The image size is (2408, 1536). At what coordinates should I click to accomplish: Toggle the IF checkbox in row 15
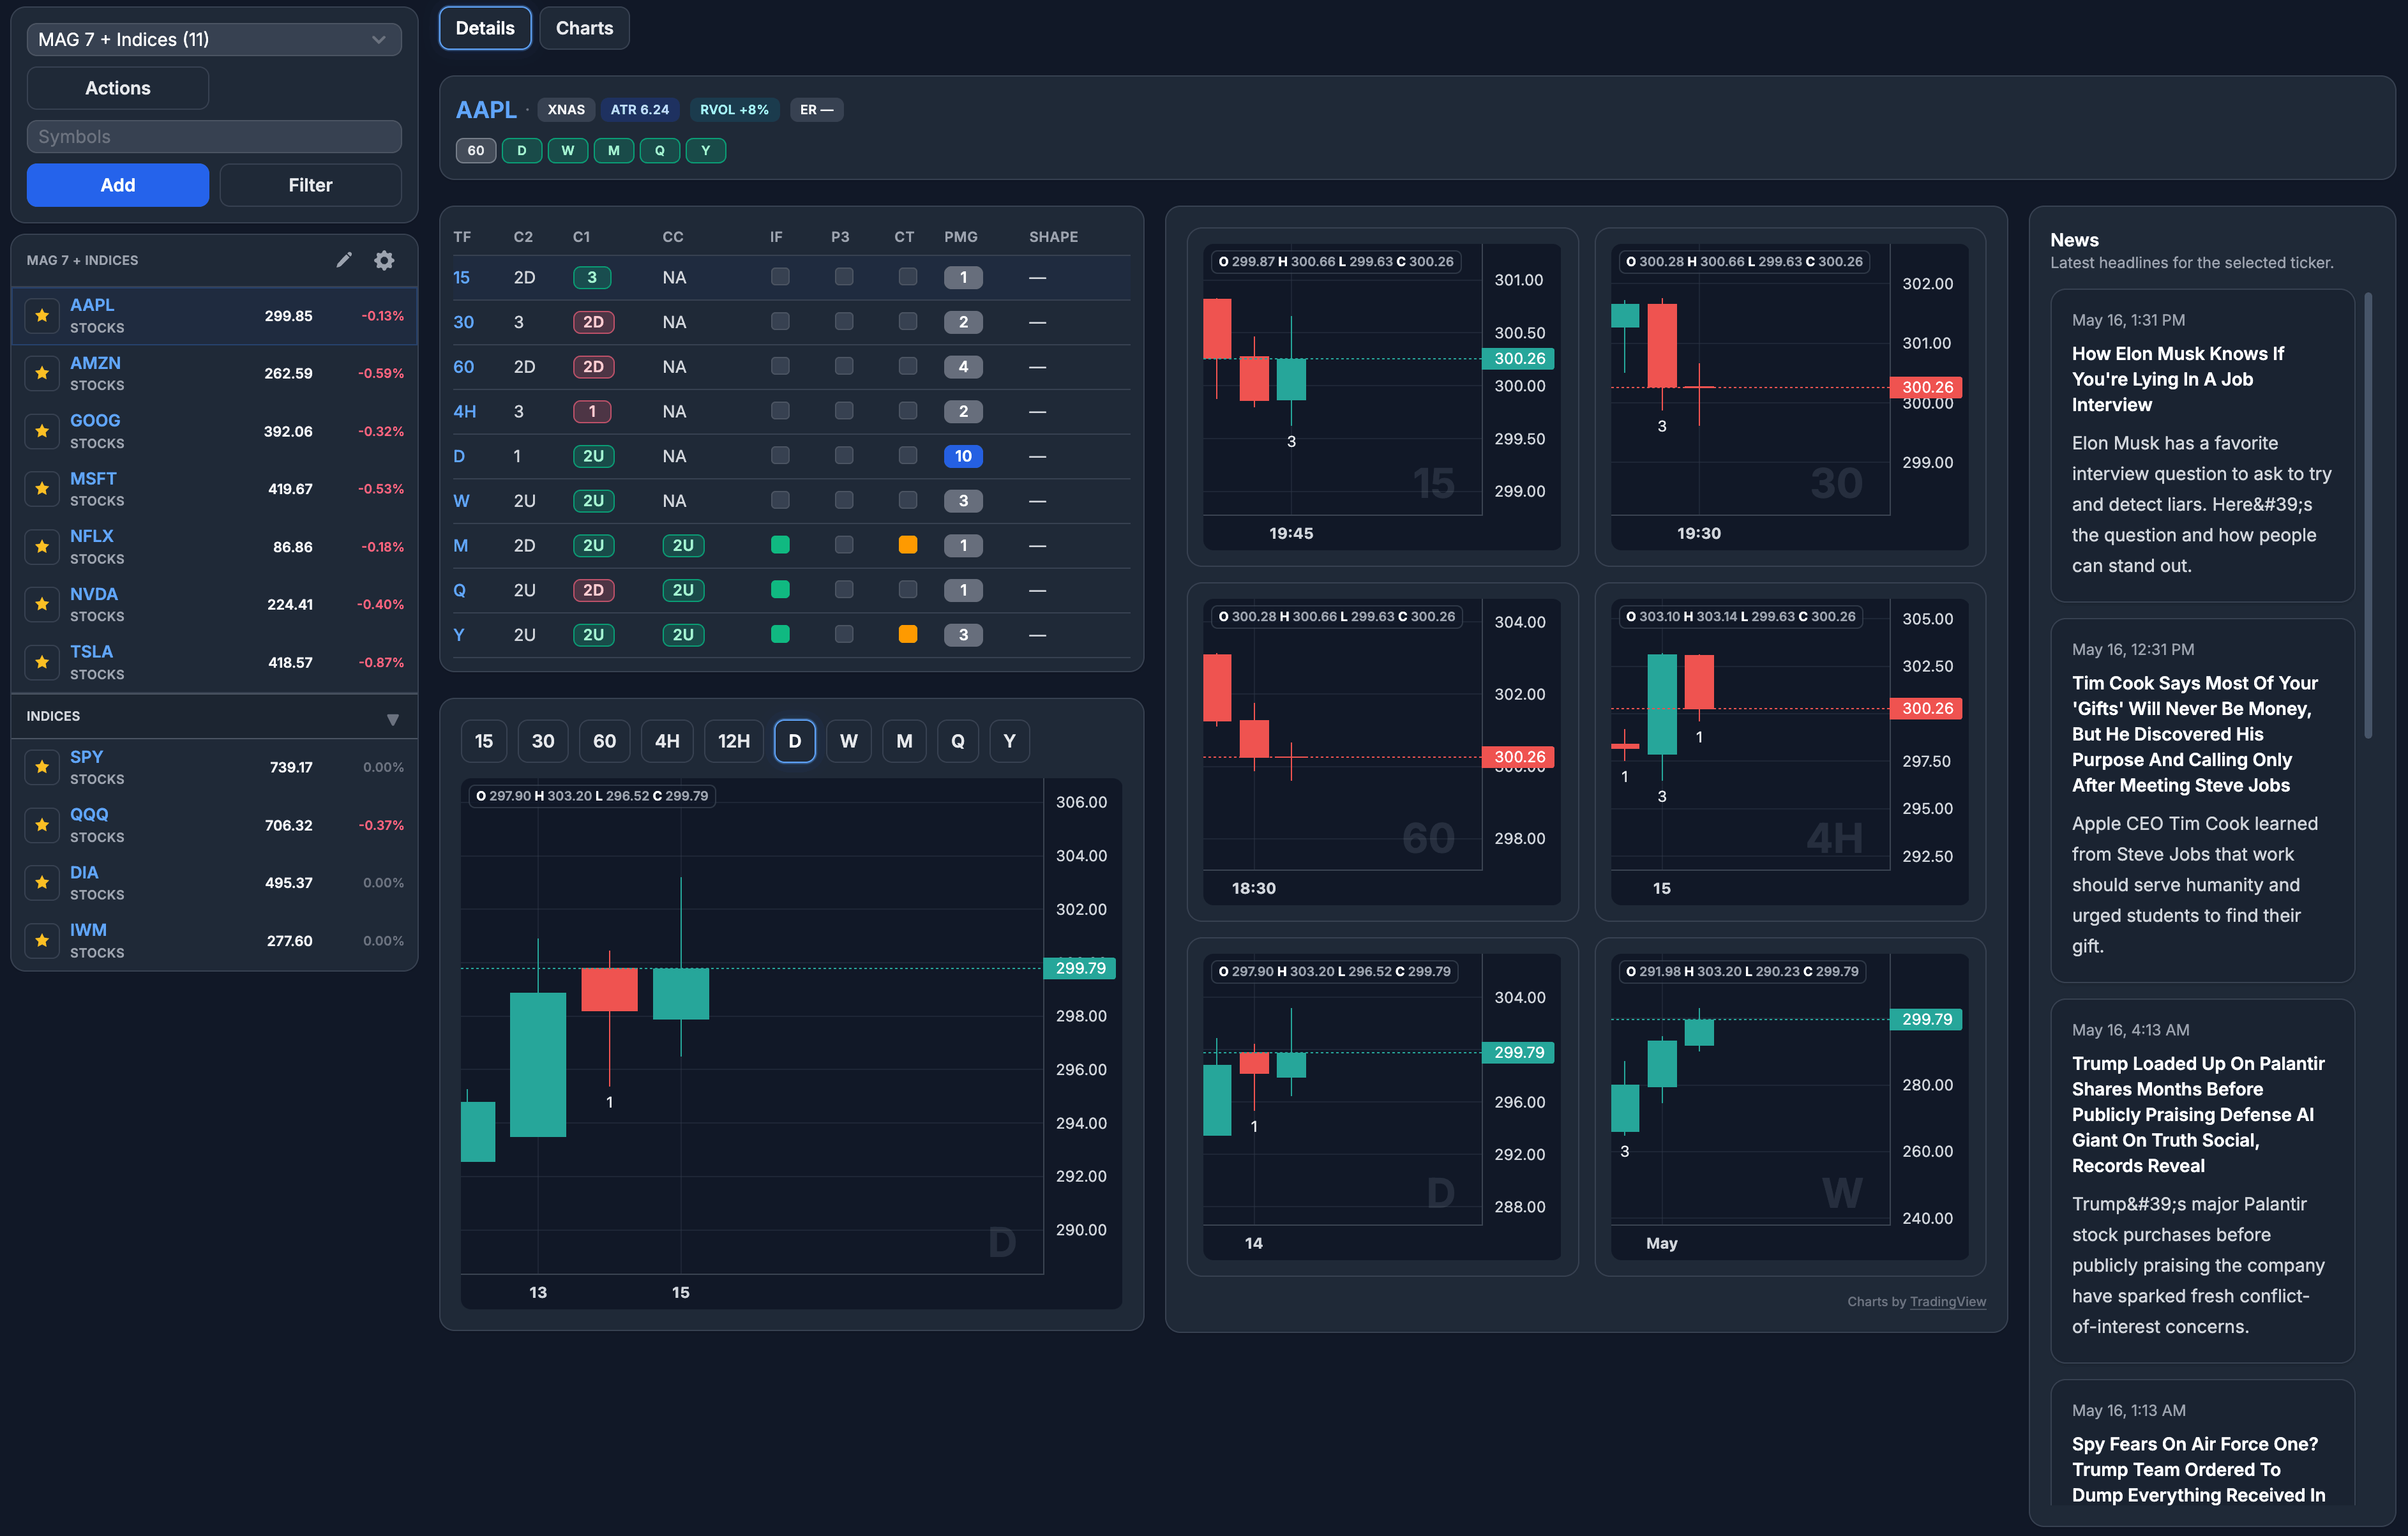pyautogui.click(x=780, y=277)
